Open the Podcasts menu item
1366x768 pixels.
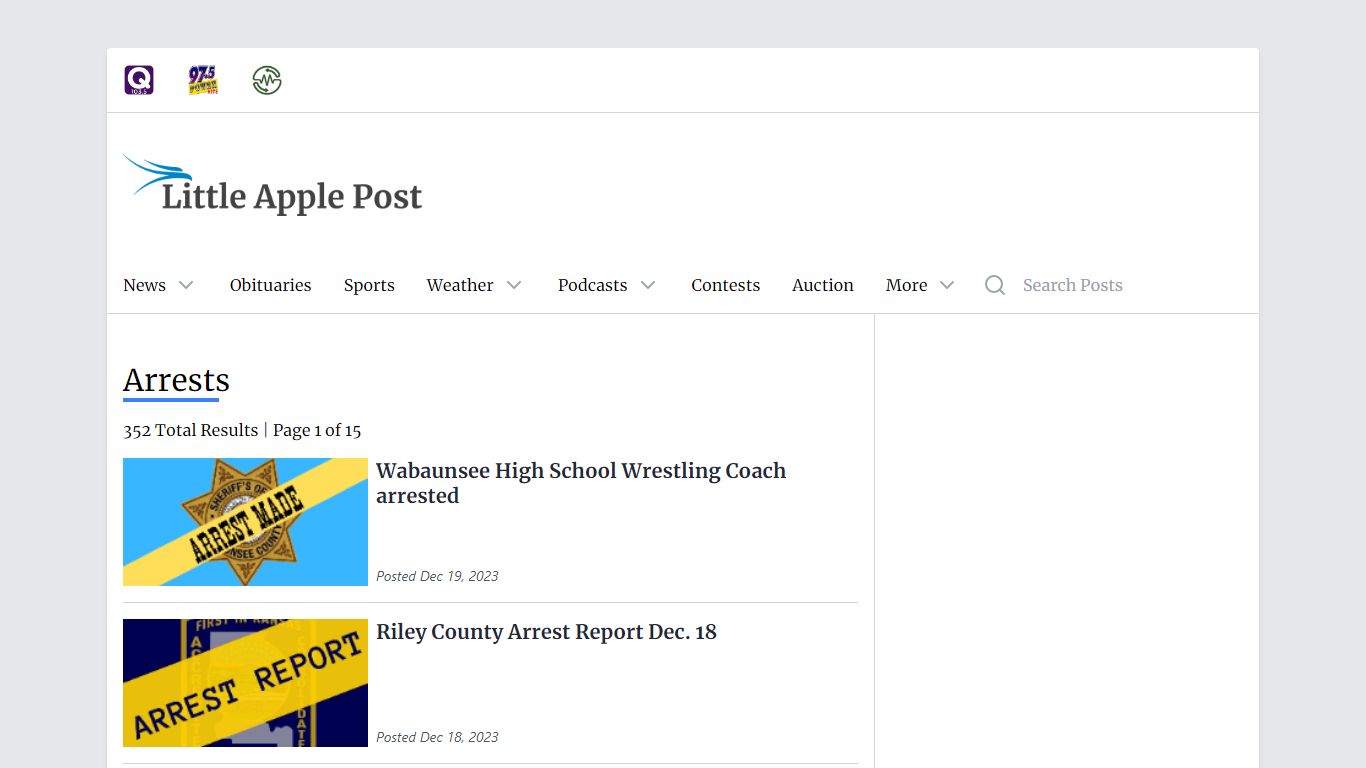pyautogui.click(x=592, y=285)
